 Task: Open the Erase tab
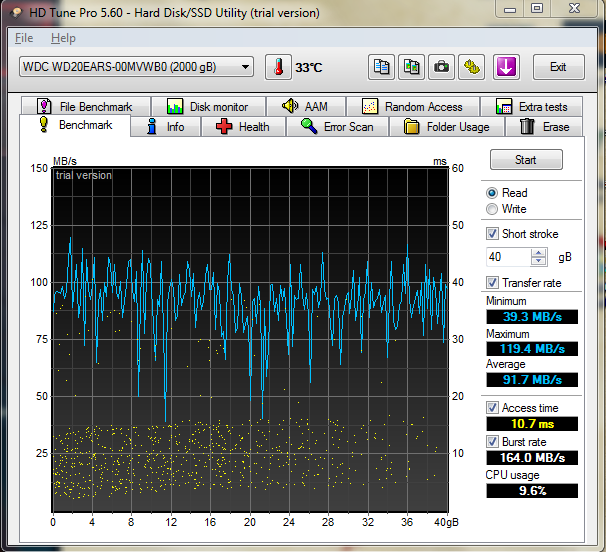(x=544, y=127)
